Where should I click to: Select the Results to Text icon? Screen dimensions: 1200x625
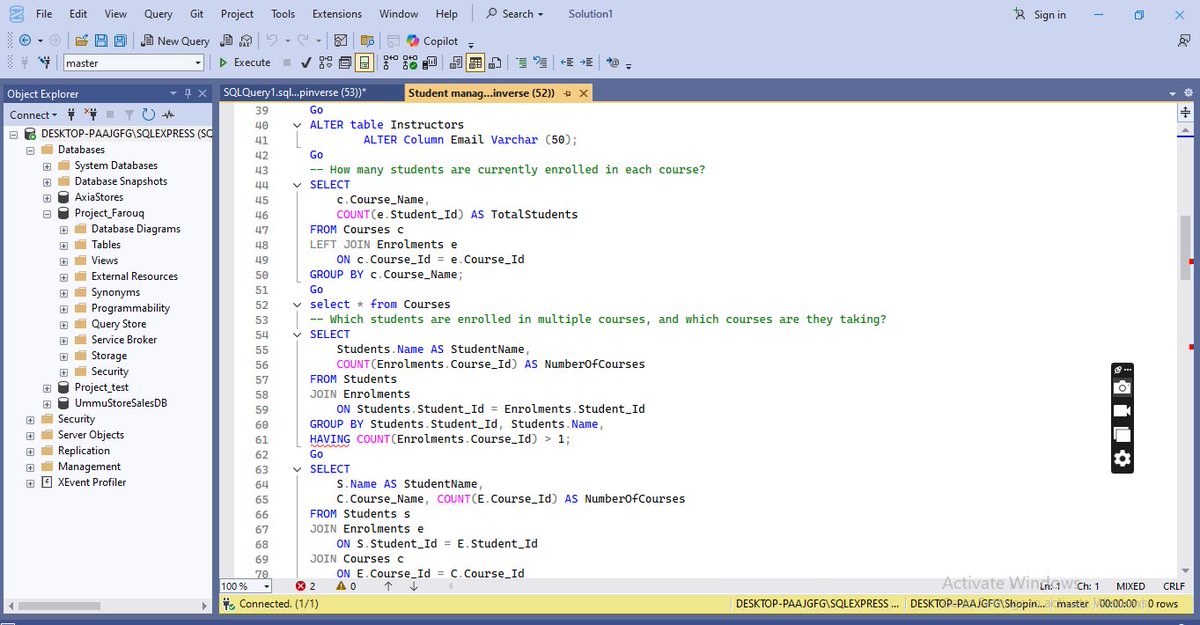[456, 62]
